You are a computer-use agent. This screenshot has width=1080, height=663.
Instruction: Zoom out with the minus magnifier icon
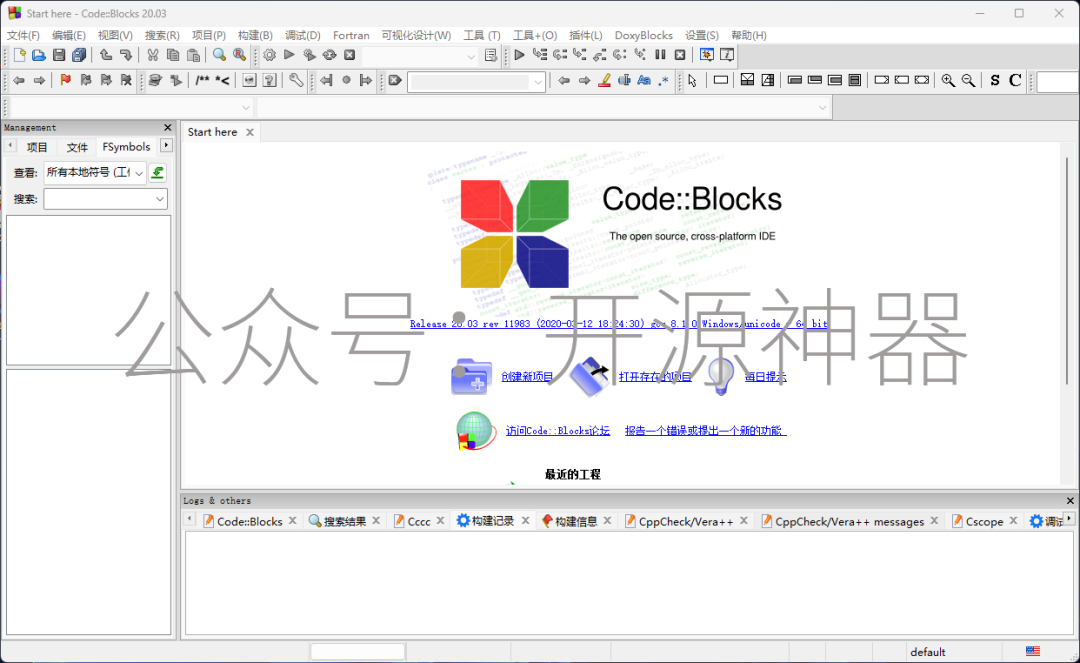(x=968, y=81)
